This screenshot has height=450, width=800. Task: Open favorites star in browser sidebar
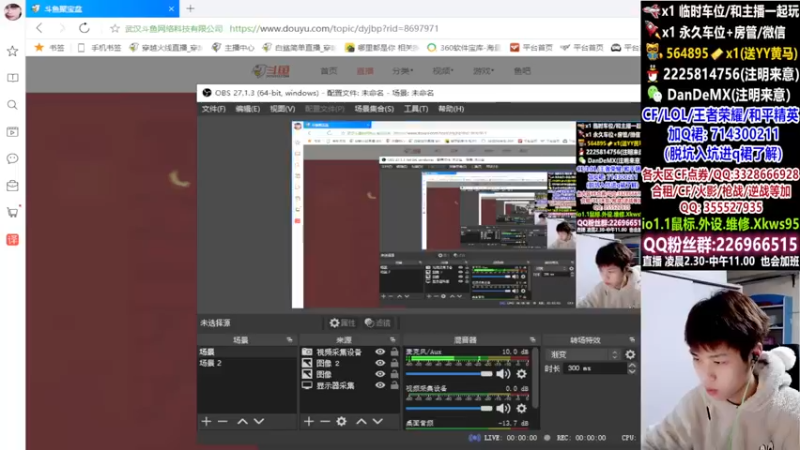point(12,51)
